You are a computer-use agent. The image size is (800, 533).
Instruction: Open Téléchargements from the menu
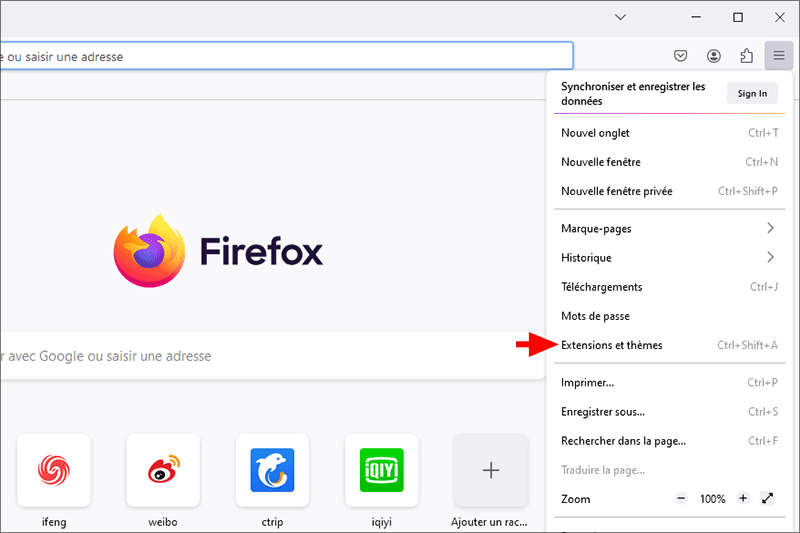669,287
